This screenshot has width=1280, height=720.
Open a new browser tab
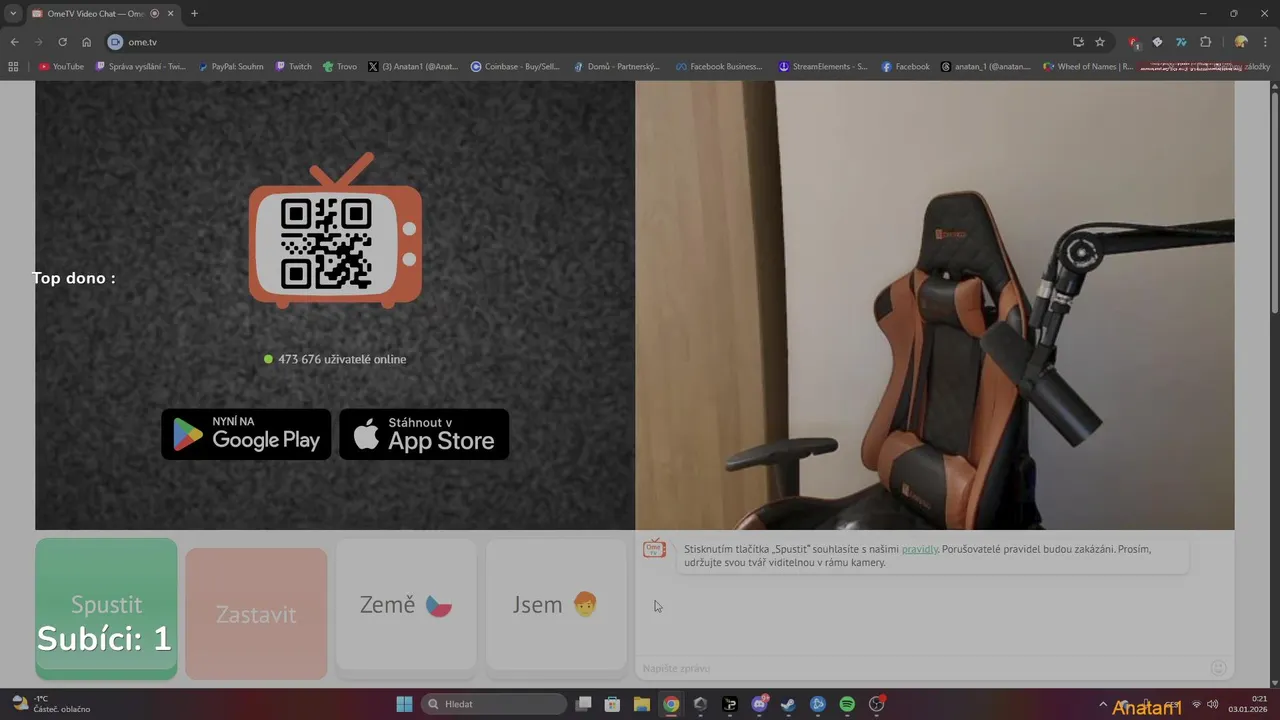(x=194, y=13)
